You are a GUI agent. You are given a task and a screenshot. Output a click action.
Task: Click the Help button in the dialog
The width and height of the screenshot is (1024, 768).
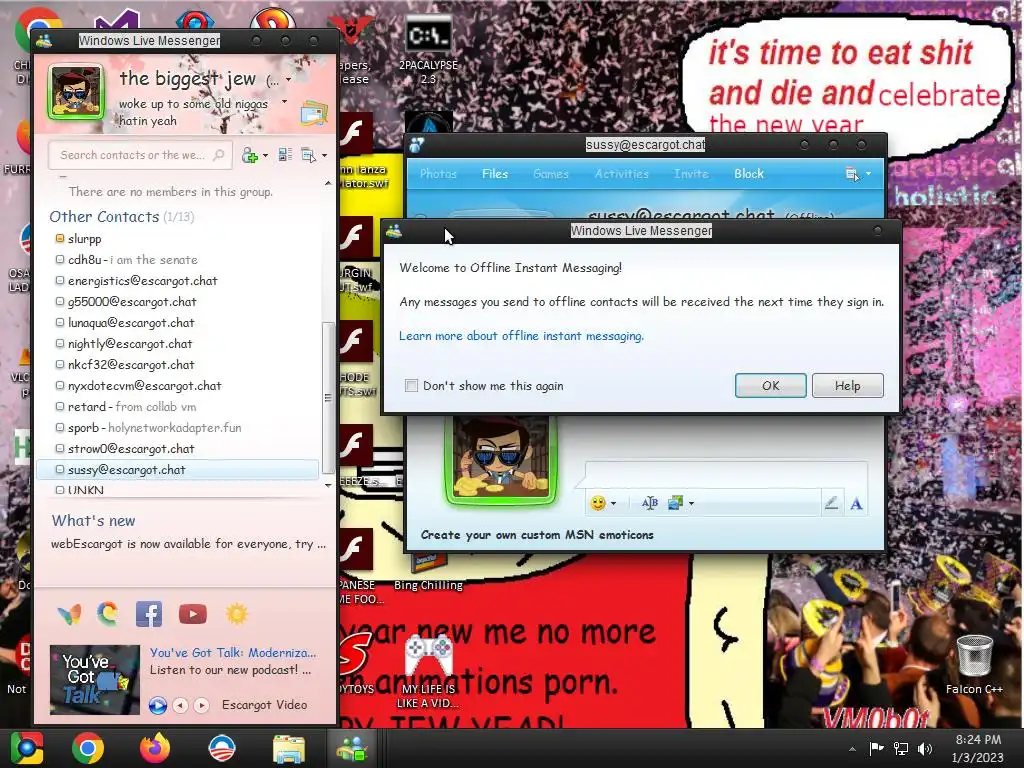848,385
